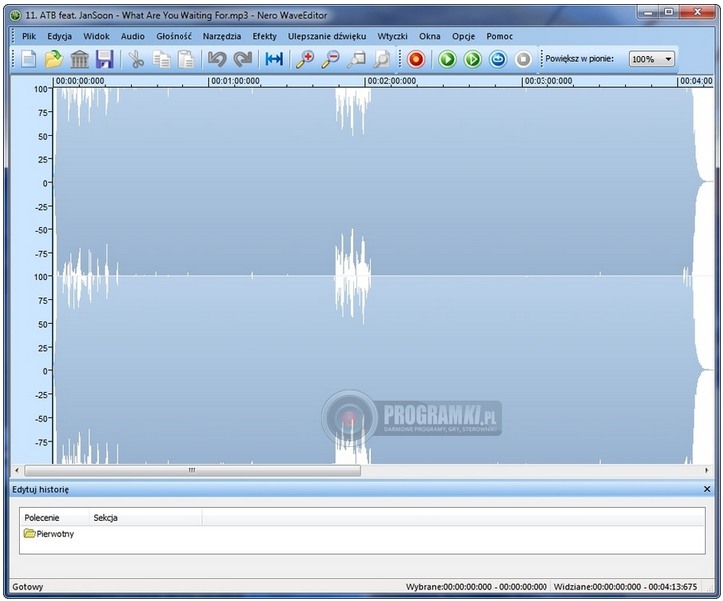
Task: Zoom out with the minus magnifier
Action: [330, 60]
